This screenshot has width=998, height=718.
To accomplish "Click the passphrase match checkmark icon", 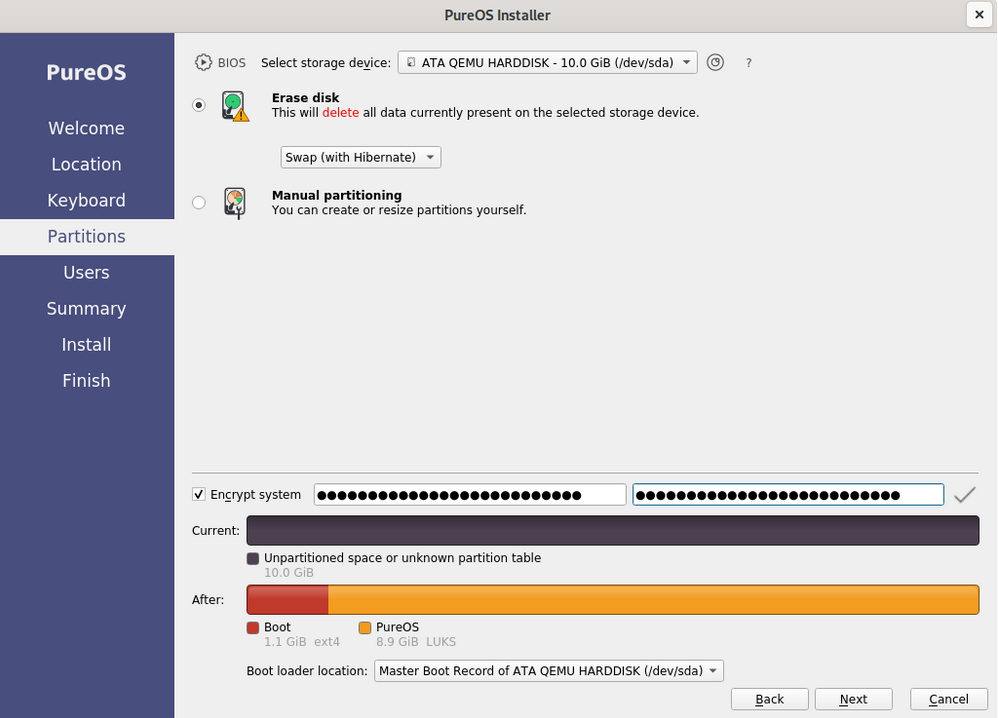I will pos(965,495).
